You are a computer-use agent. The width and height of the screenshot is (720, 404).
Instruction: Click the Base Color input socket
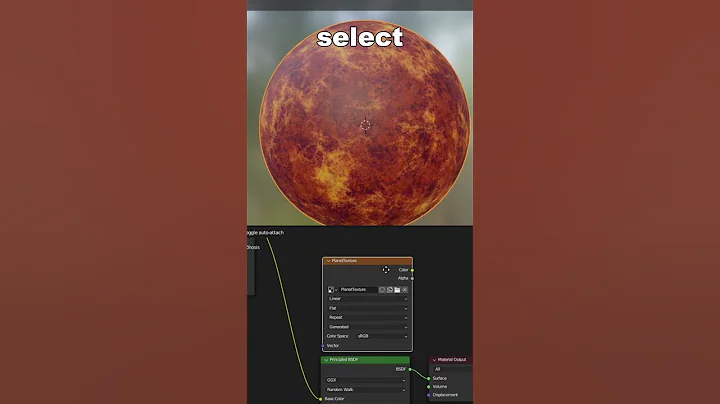click(321, 399)
